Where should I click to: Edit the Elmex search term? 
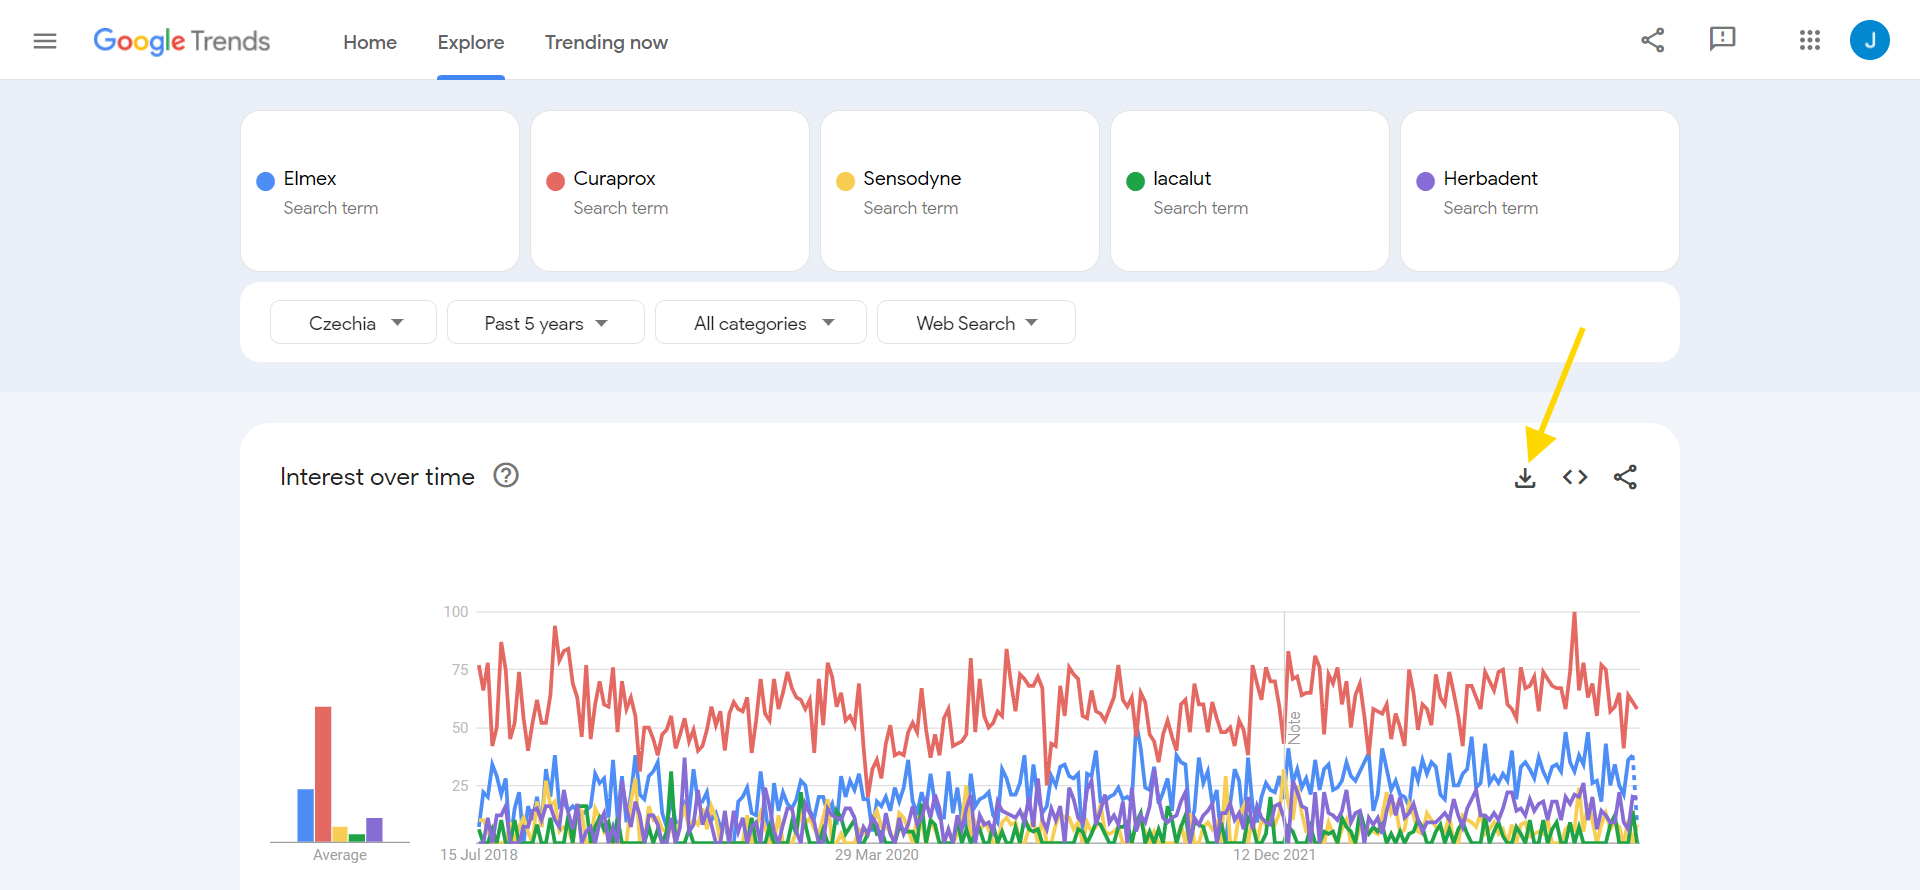tap(310, 179)
